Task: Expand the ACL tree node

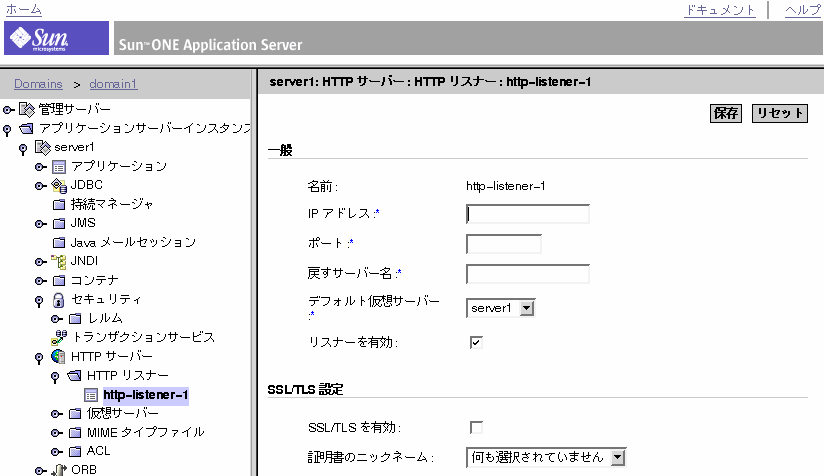Action: [57, 452]
